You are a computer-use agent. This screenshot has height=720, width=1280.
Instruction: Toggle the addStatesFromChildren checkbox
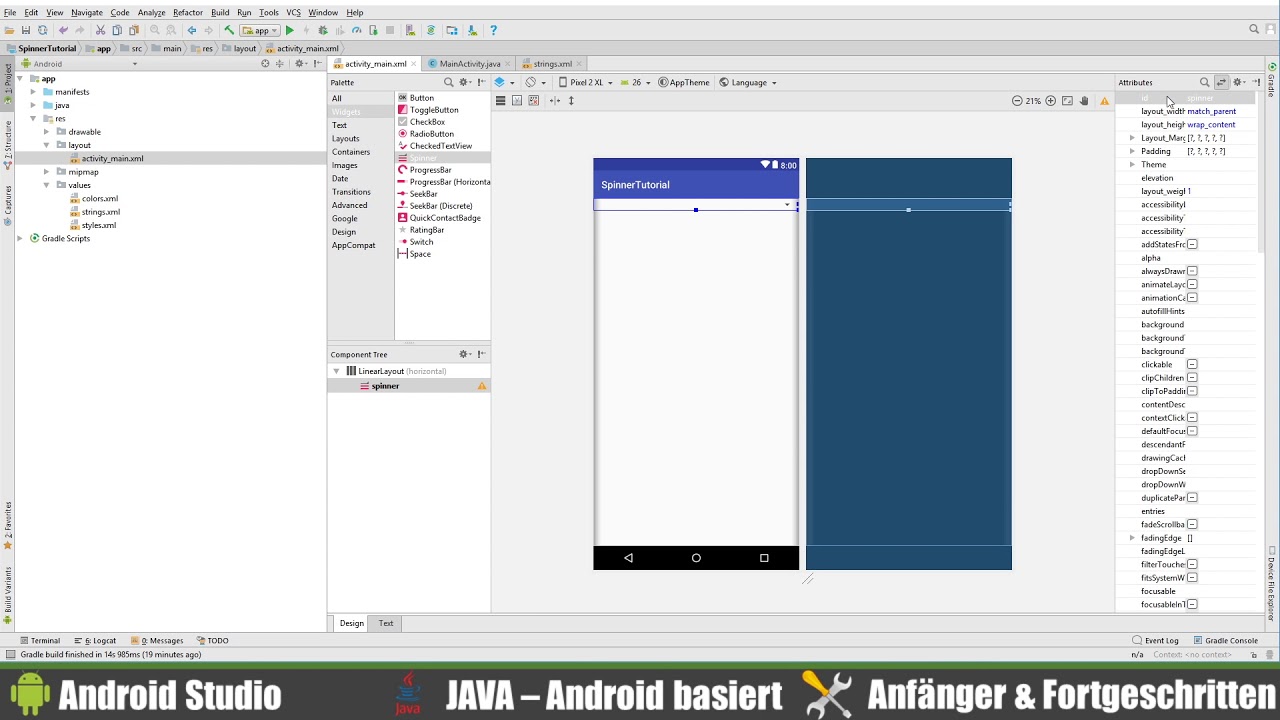(1192, 244)
